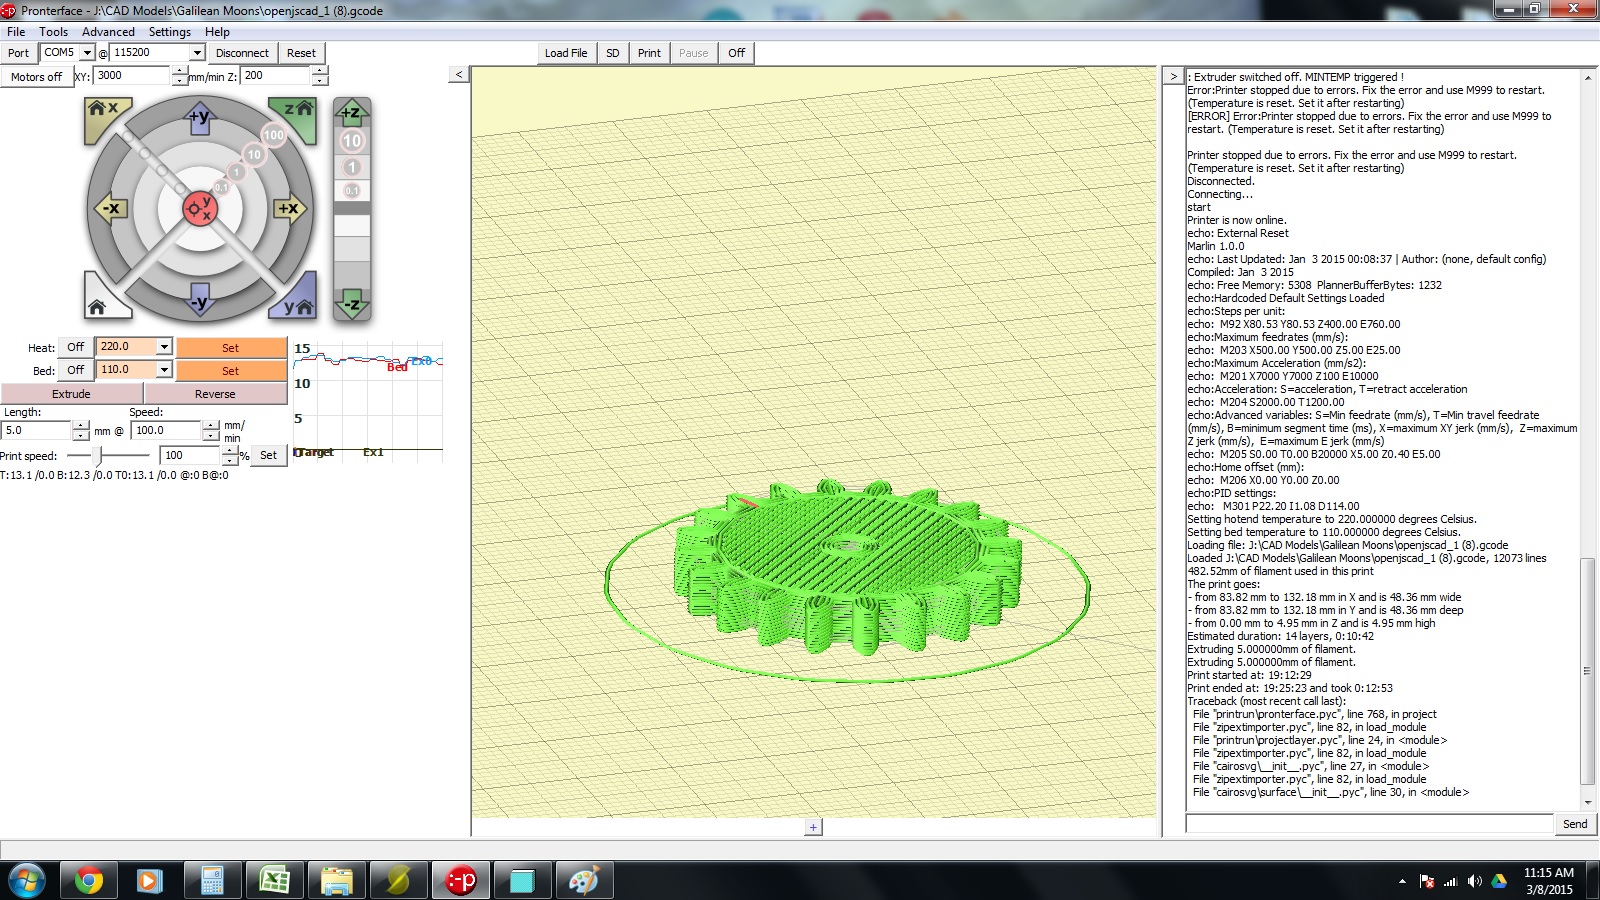This screenshot has height=900, width=1600.
Task: Expand the COM5 port dropdown
Action: coord(87,53)
